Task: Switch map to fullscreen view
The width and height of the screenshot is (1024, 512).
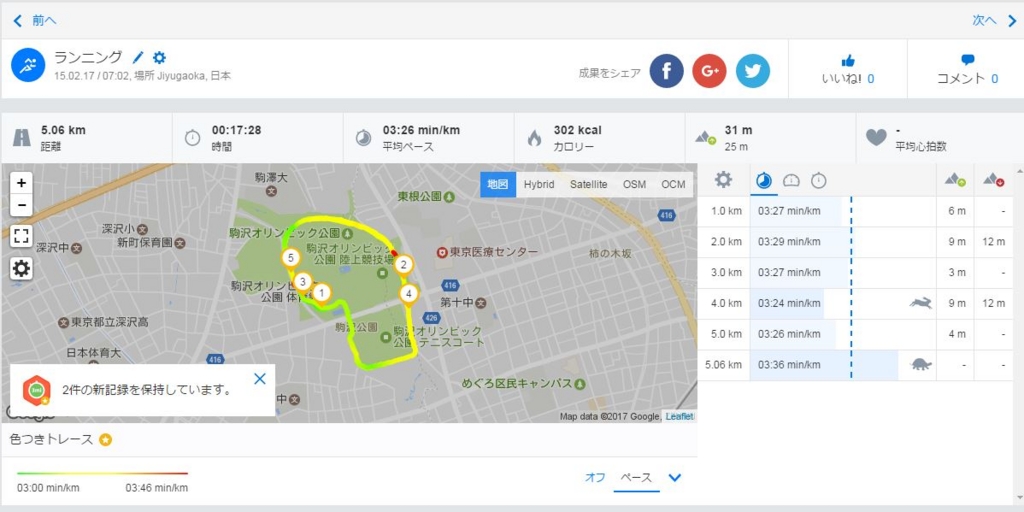Action: tap(22, 236)
